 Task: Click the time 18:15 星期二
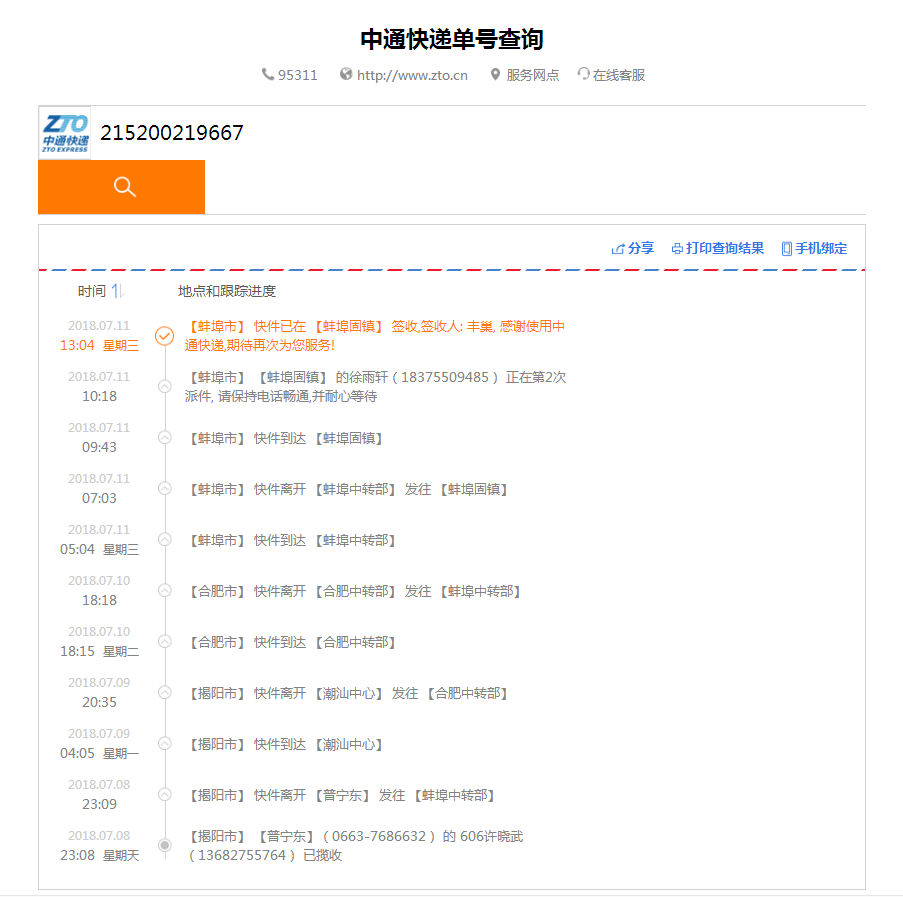click(x=100, y=651)
